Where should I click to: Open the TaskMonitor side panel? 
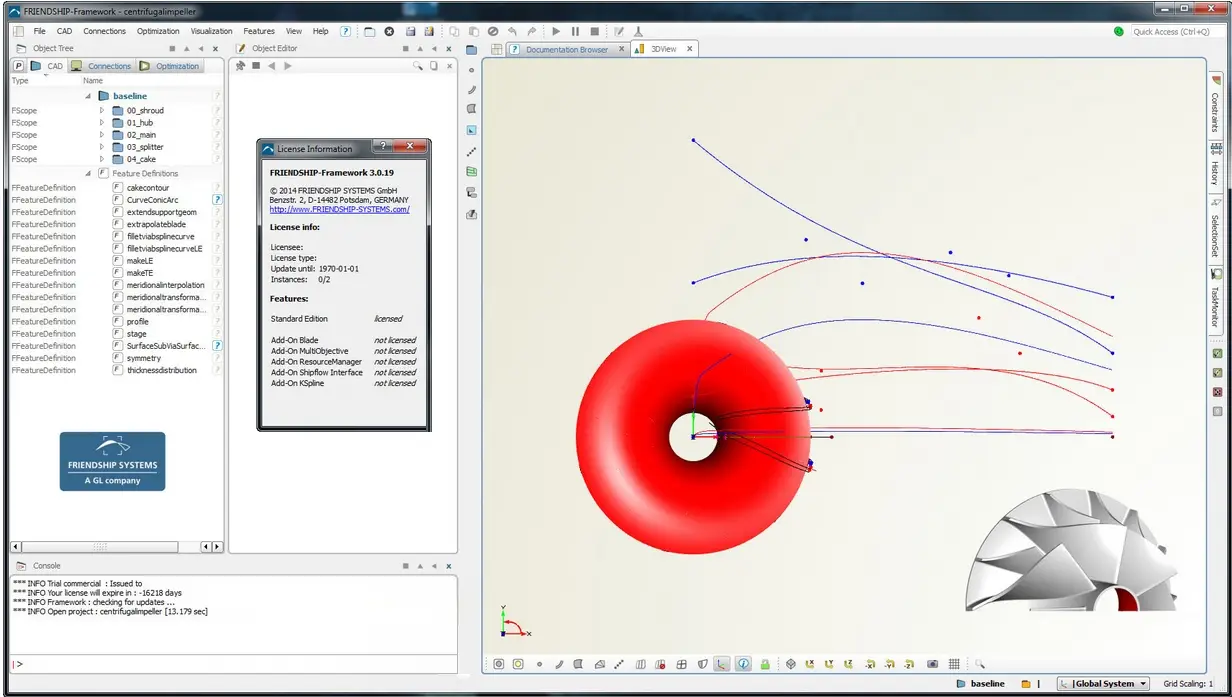coord(1216,300)
